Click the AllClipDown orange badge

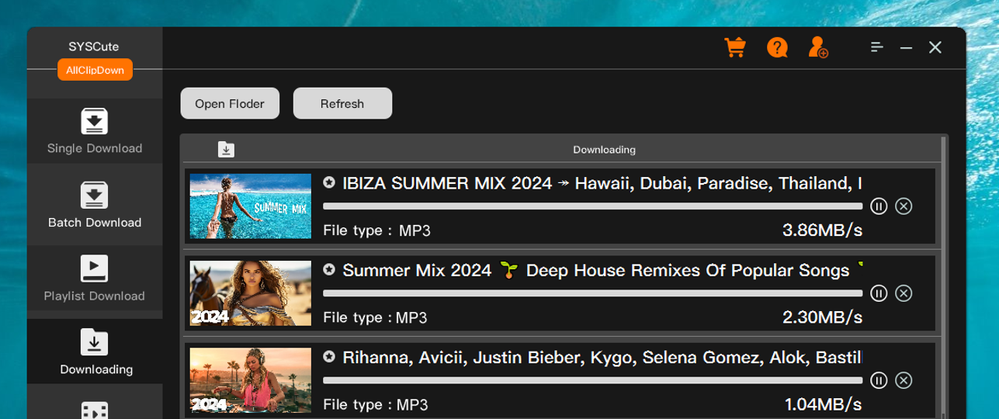[95, 70]
